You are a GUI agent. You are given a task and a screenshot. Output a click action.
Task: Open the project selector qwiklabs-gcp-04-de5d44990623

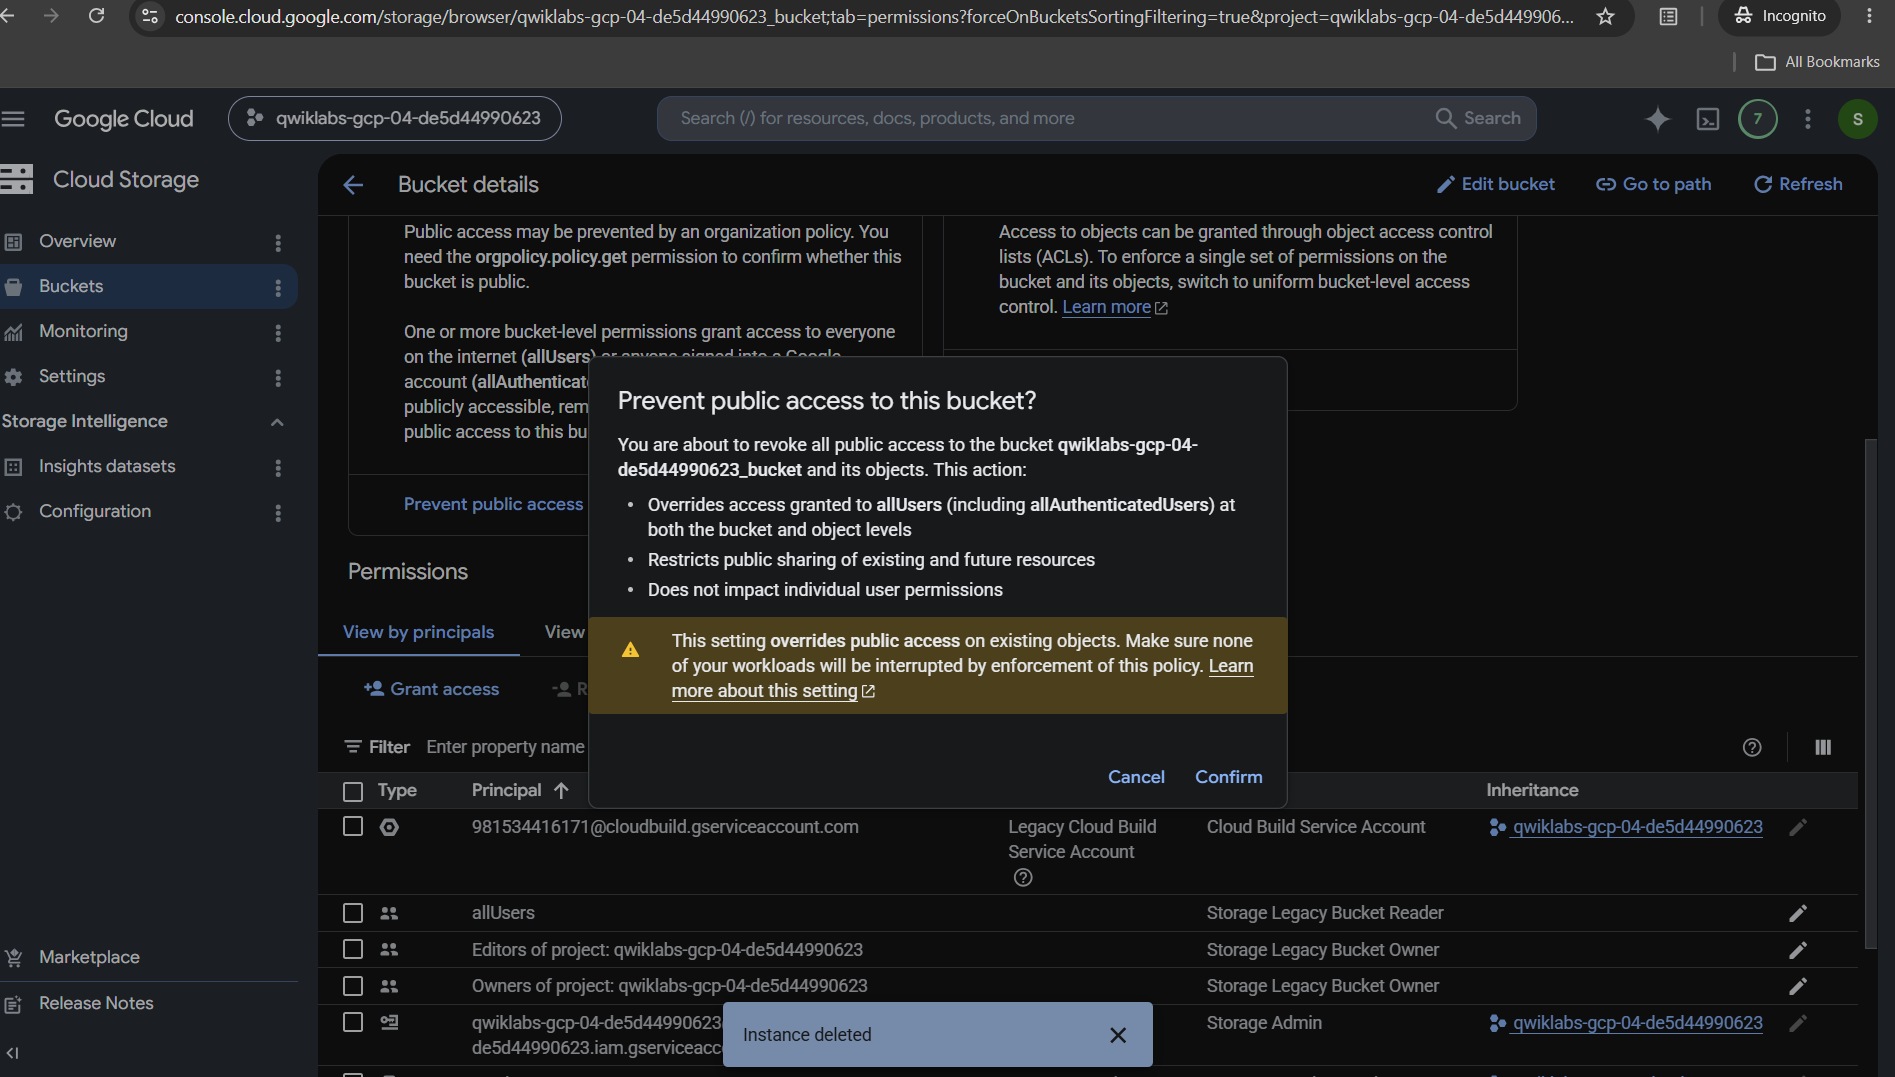(x=395, y=118)
